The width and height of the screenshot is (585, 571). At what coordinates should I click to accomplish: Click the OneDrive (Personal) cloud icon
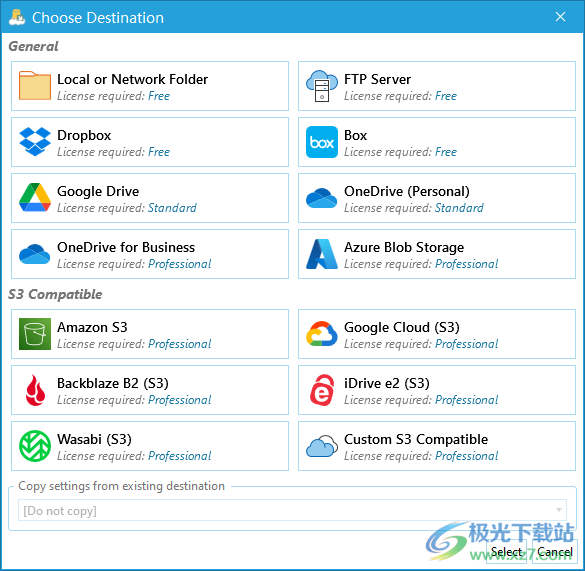(x=322, y=198)
